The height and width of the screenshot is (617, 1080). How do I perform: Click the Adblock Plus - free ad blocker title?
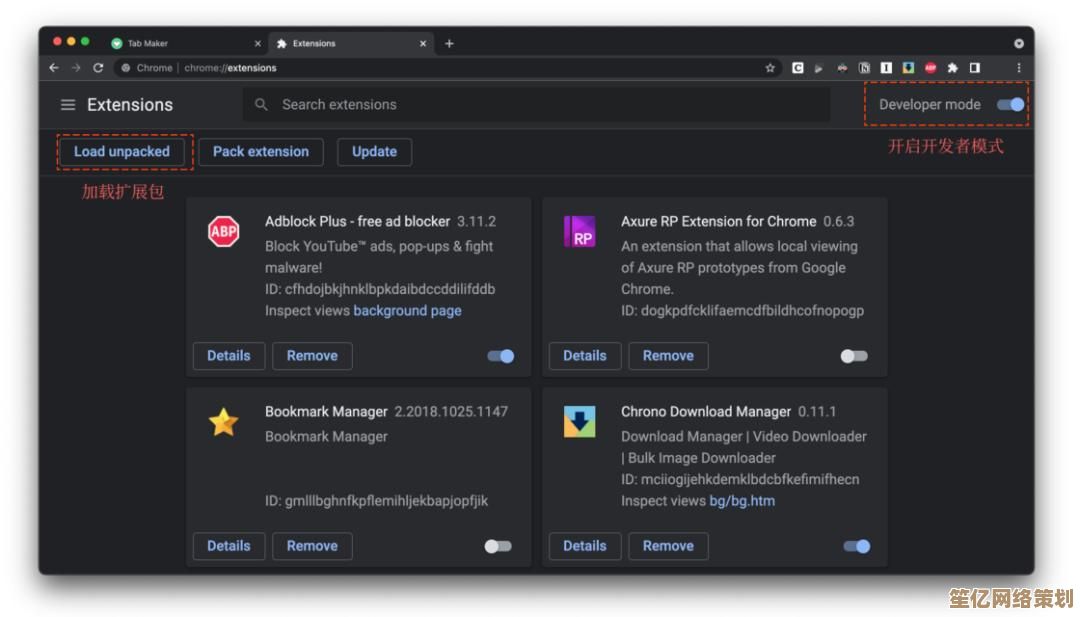(357, 221)
